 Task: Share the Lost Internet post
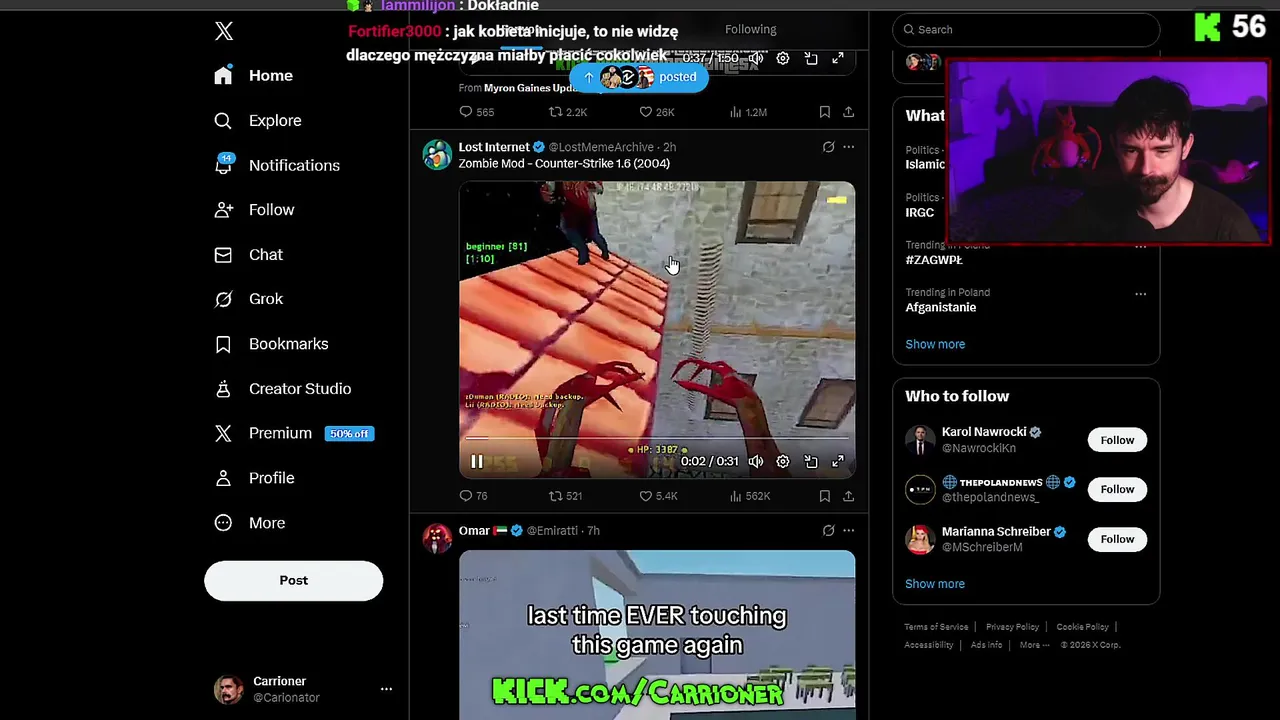click(848, 496)
